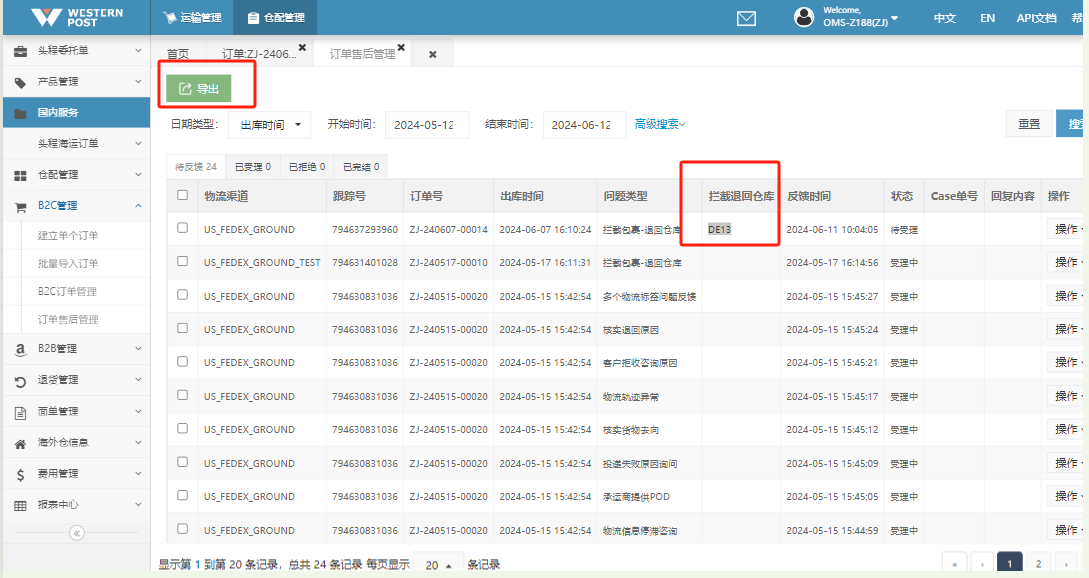Collapse the sidebar with the double-arrow icon
The height and width of the screenshot is (578, 1089).
pyautogui.click(x=76, y=533)
